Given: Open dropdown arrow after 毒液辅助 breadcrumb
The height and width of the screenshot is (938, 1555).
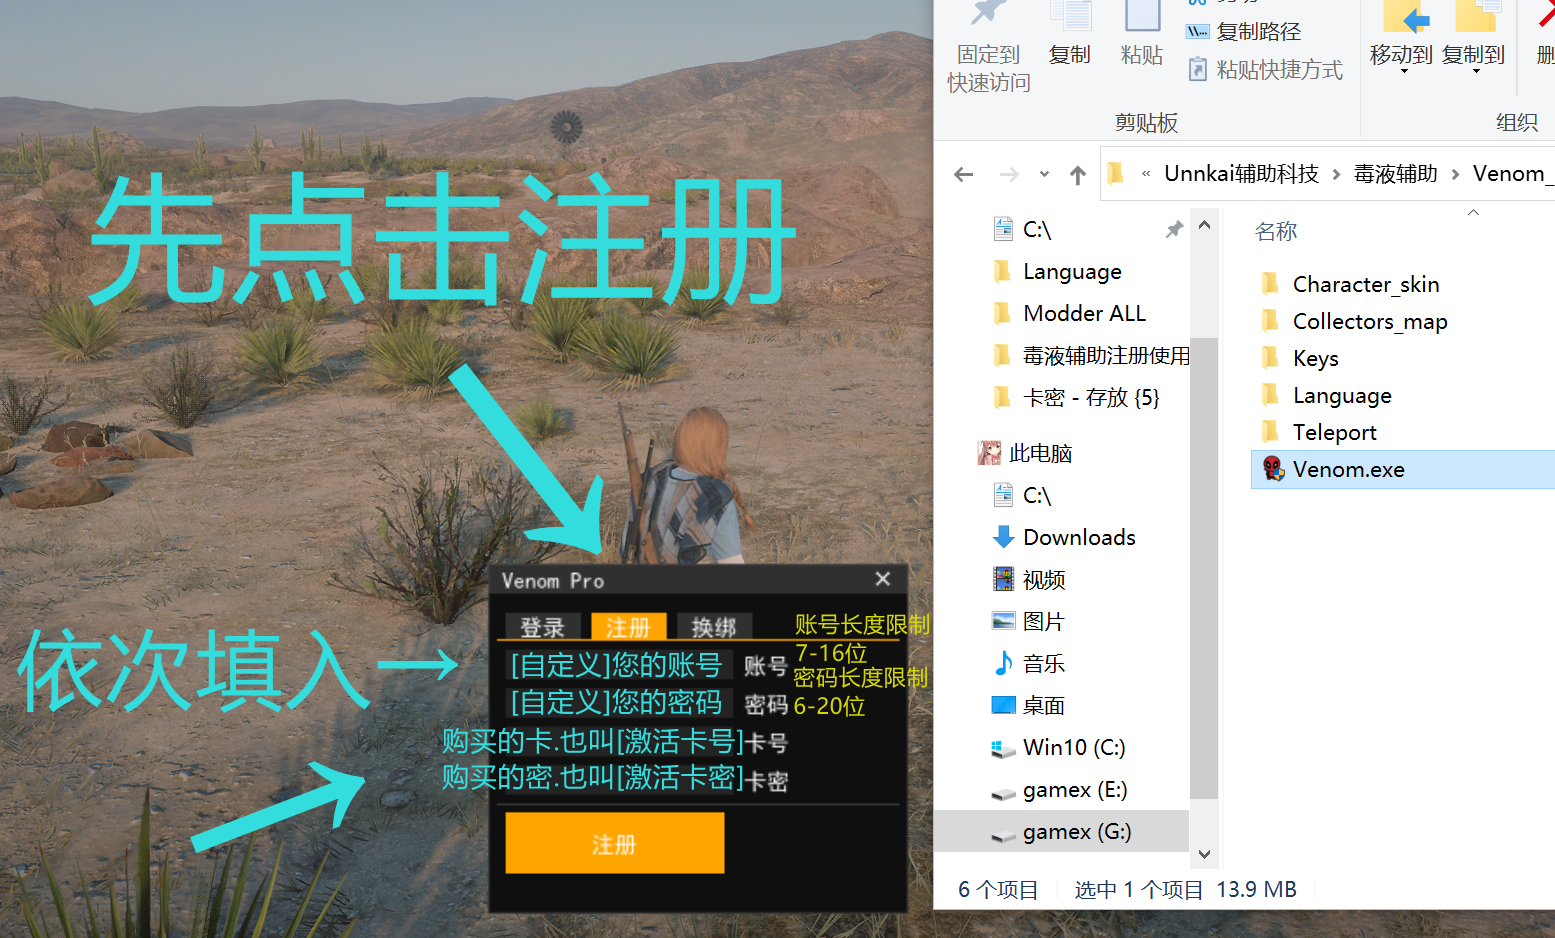Looking at the screenshot, I should 1454,174.
